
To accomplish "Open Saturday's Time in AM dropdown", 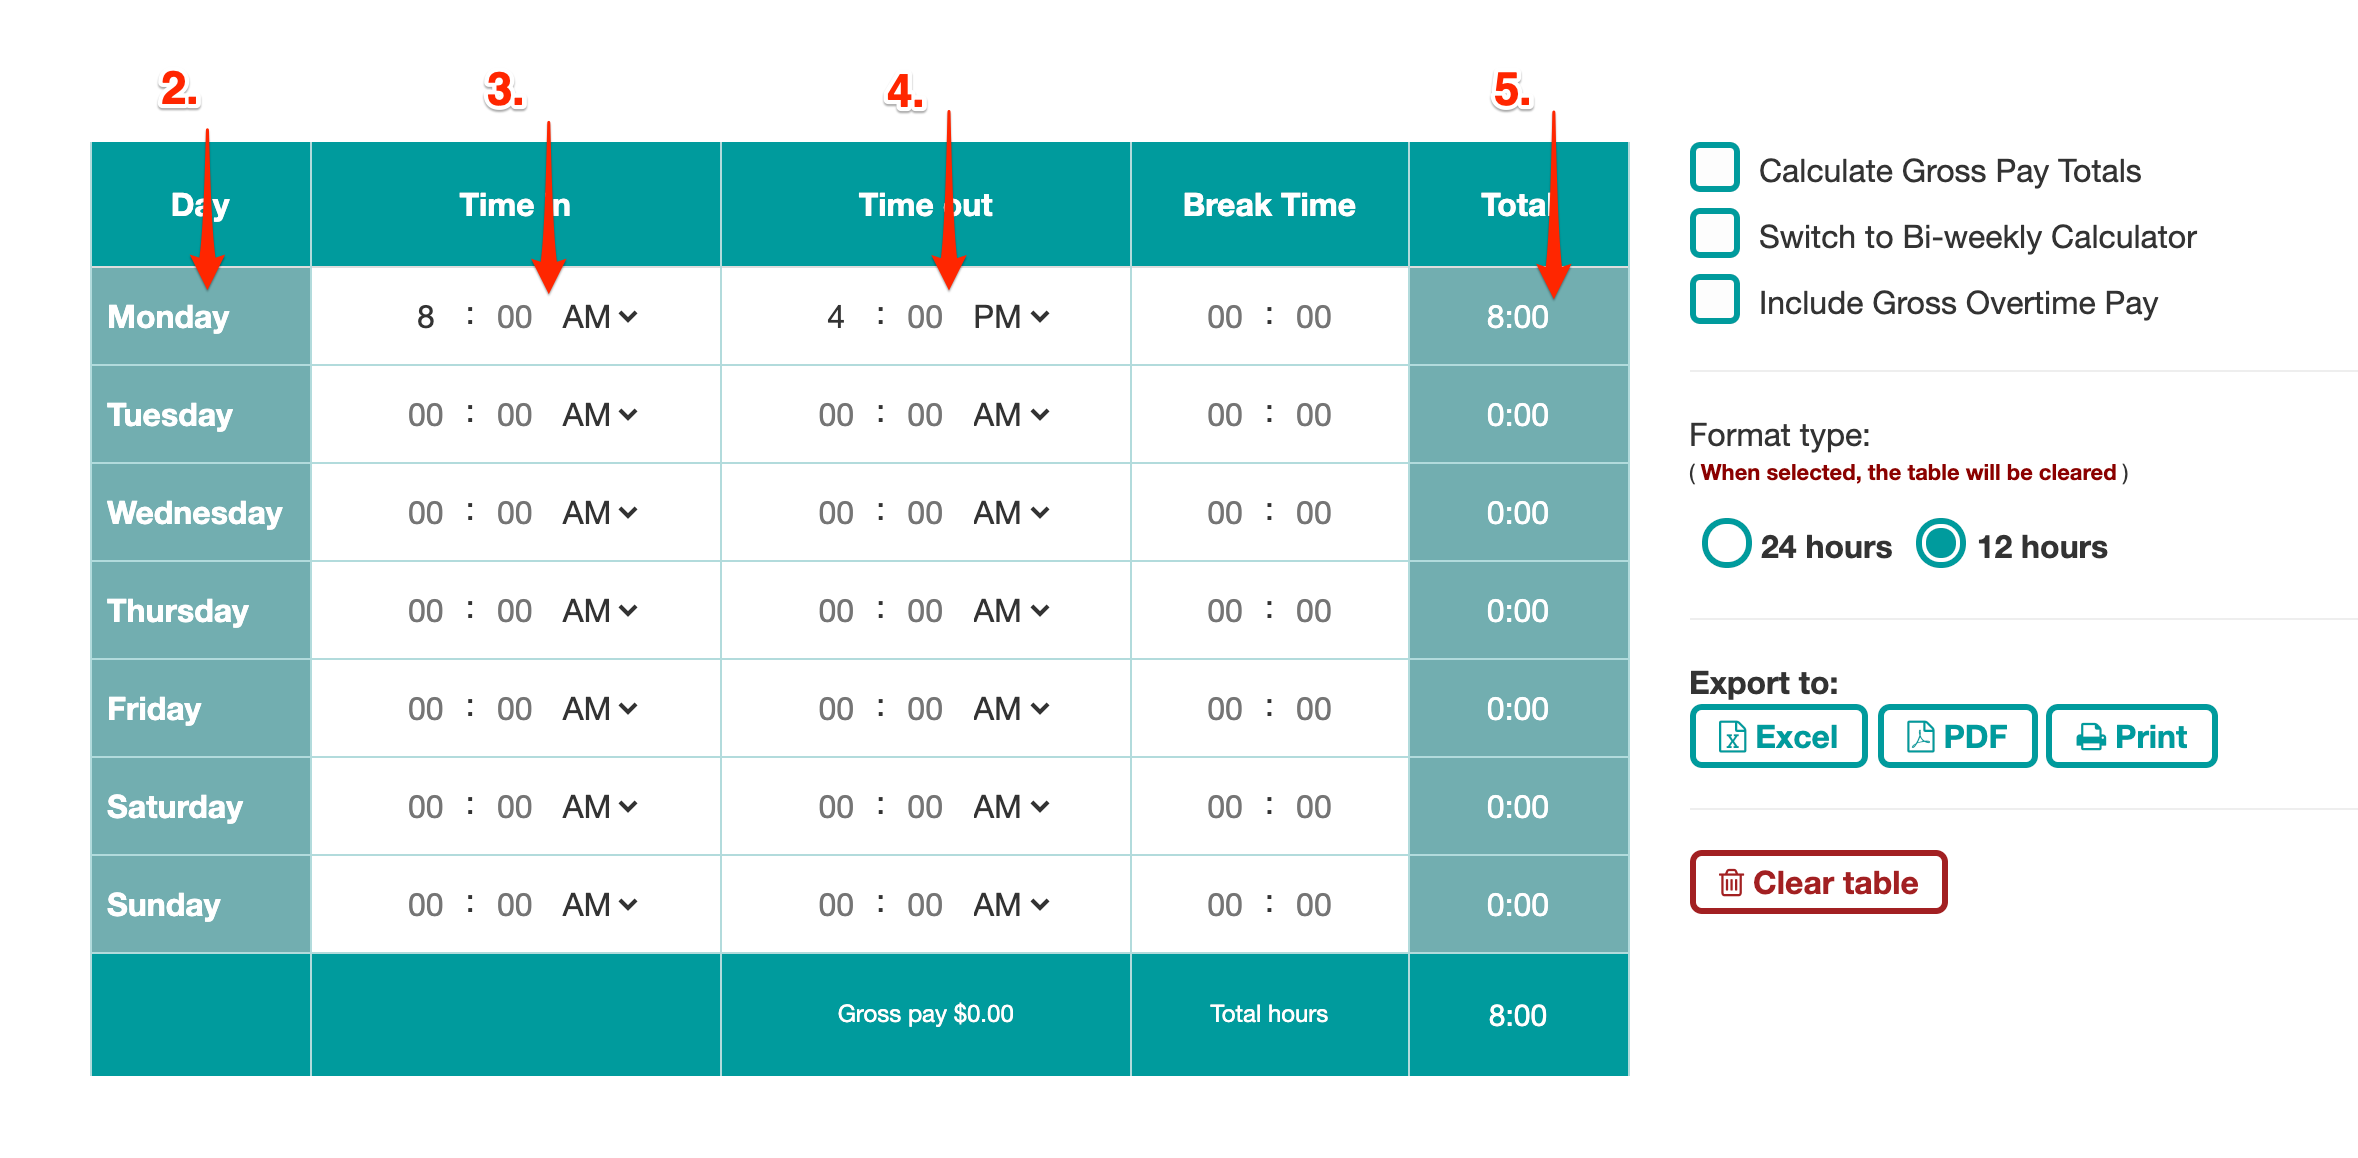I will pyautogui.click(x=599, y=806).
